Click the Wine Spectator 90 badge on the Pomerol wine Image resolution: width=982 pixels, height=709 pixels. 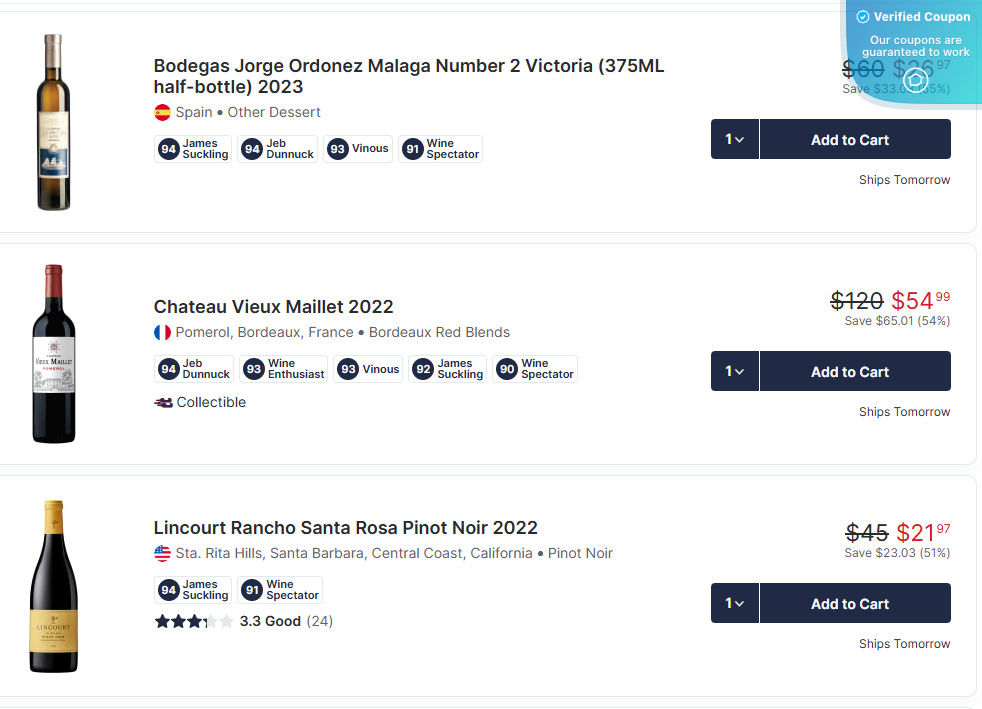pos(535,369)
